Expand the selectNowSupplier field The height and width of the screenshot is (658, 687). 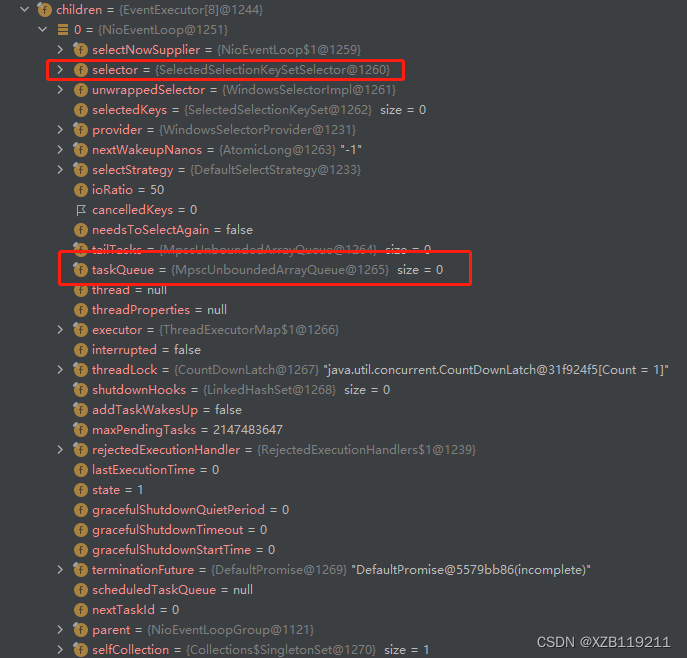pyautogui.click(x=60, y=50)
